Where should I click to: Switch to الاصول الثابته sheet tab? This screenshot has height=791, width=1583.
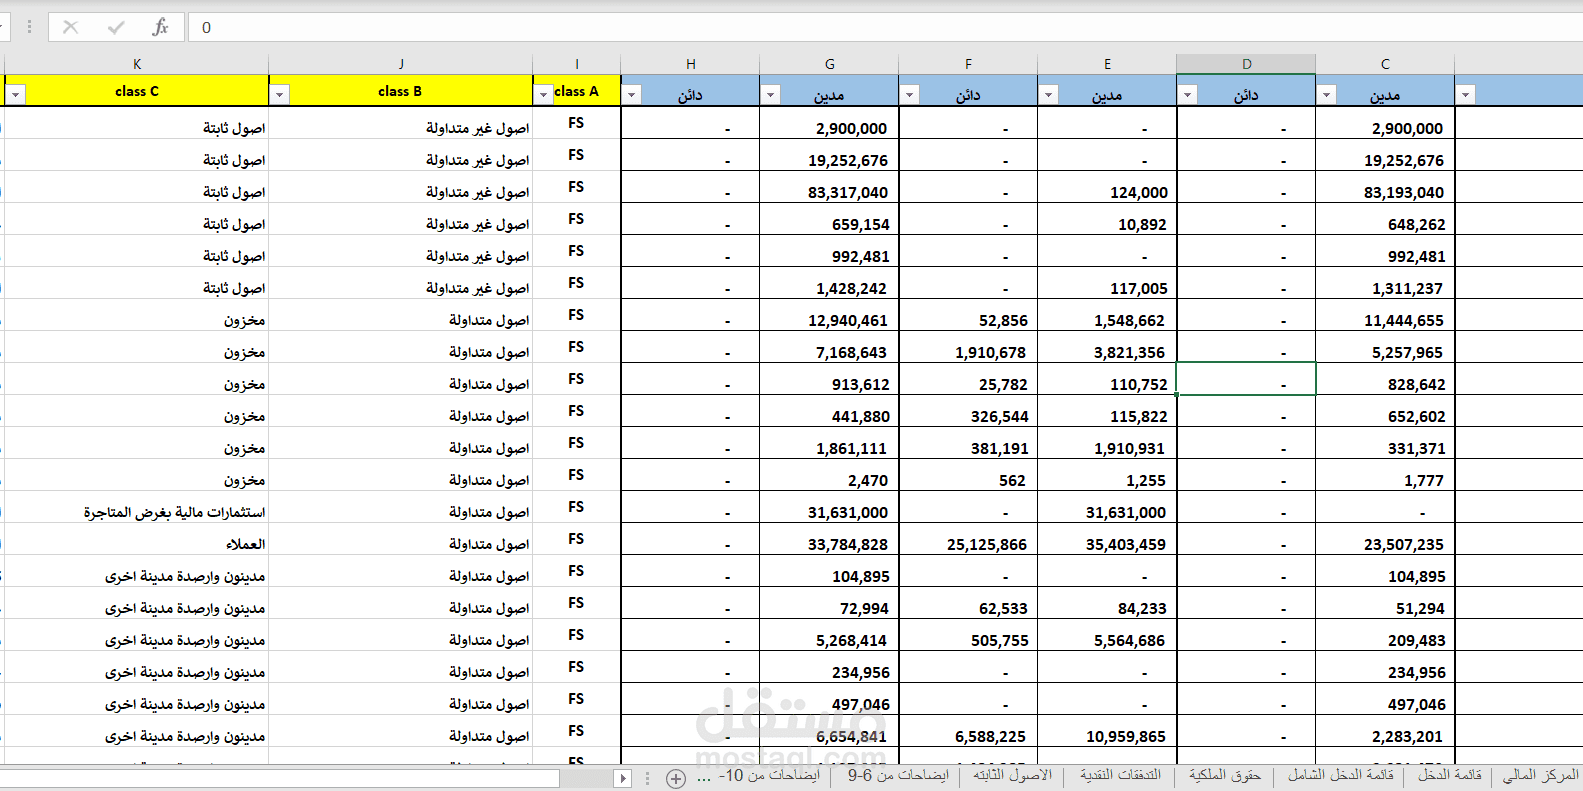click(x=1012, y=775)
